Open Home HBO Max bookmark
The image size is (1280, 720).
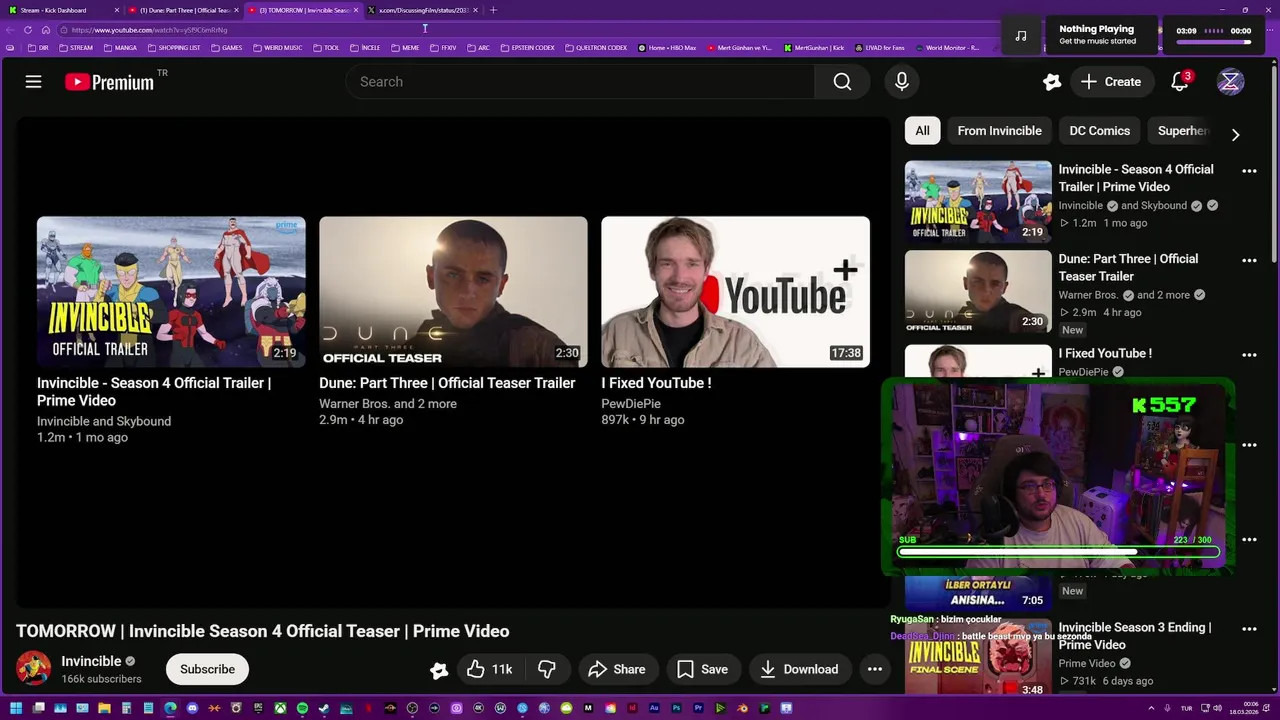pyautogui.click(x=667, y=48)
